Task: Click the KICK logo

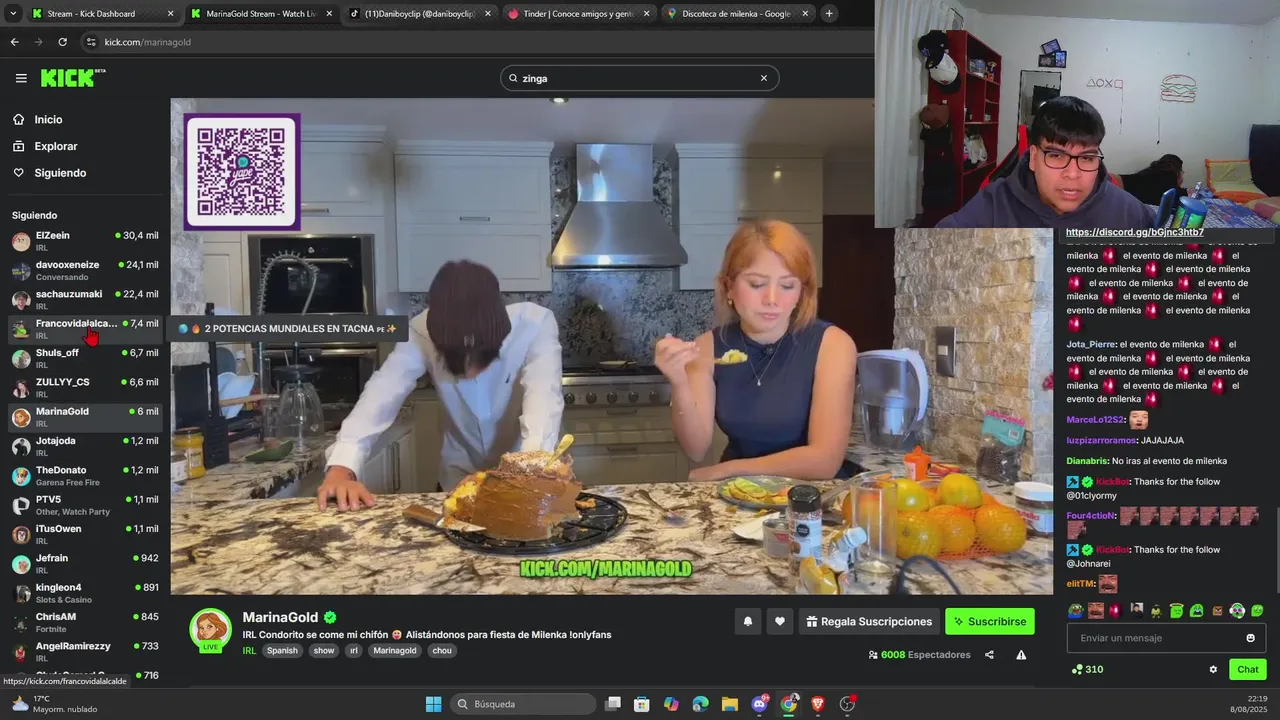Action: tap(73, 78)
